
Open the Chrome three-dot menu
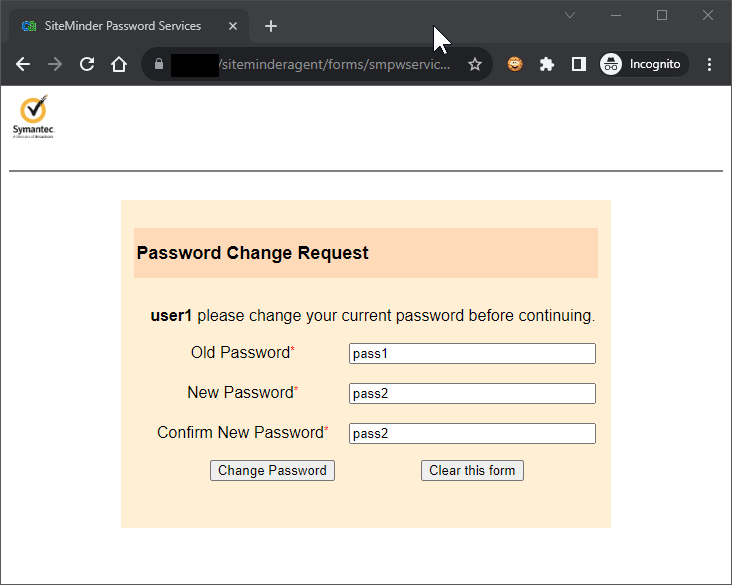point(710,64)
